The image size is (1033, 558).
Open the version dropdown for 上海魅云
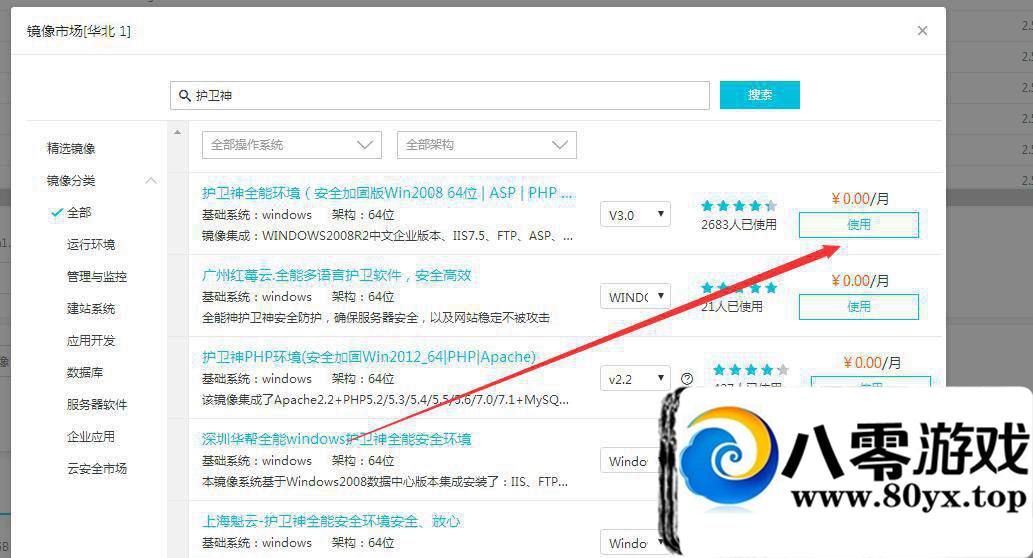[631, 543]
